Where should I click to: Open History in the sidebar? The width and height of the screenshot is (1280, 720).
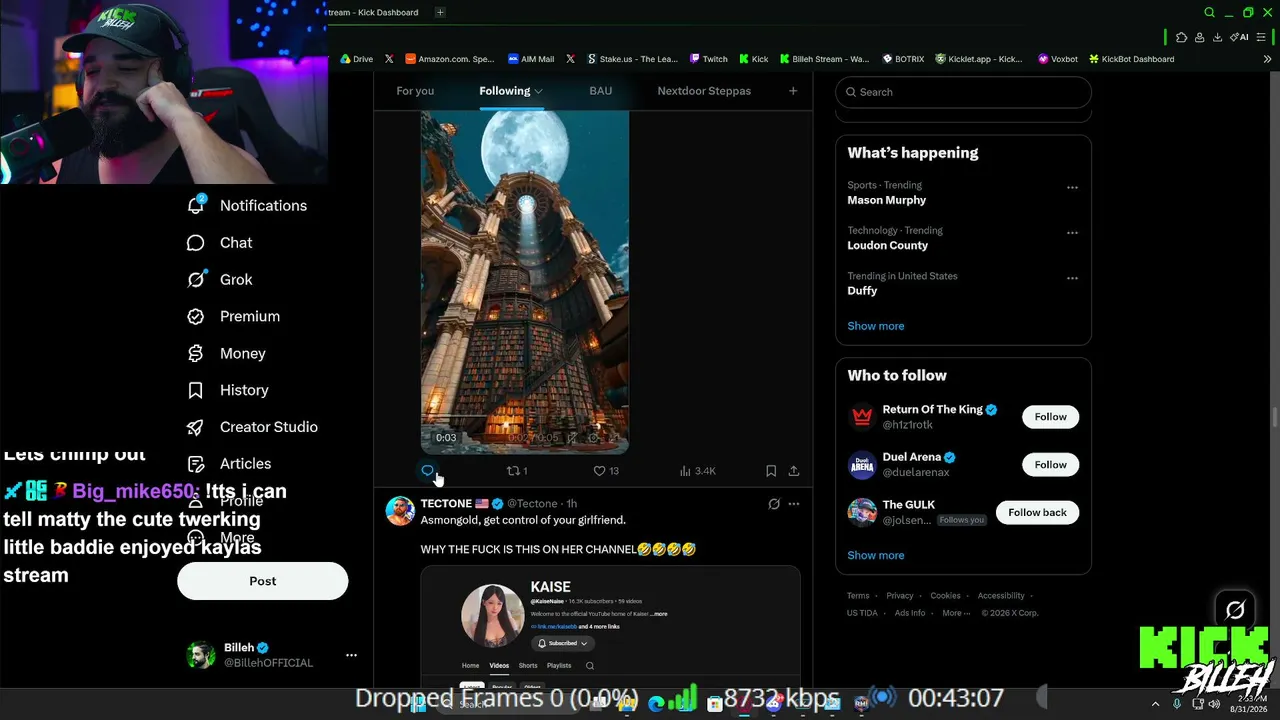pyautogui.click(x=228, y=390)
